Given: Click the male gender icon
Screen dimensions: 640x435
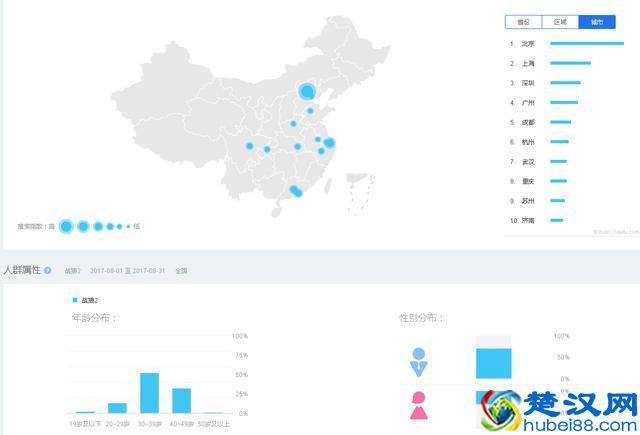Looking at the screenshot, I should (x=418, y=361).
